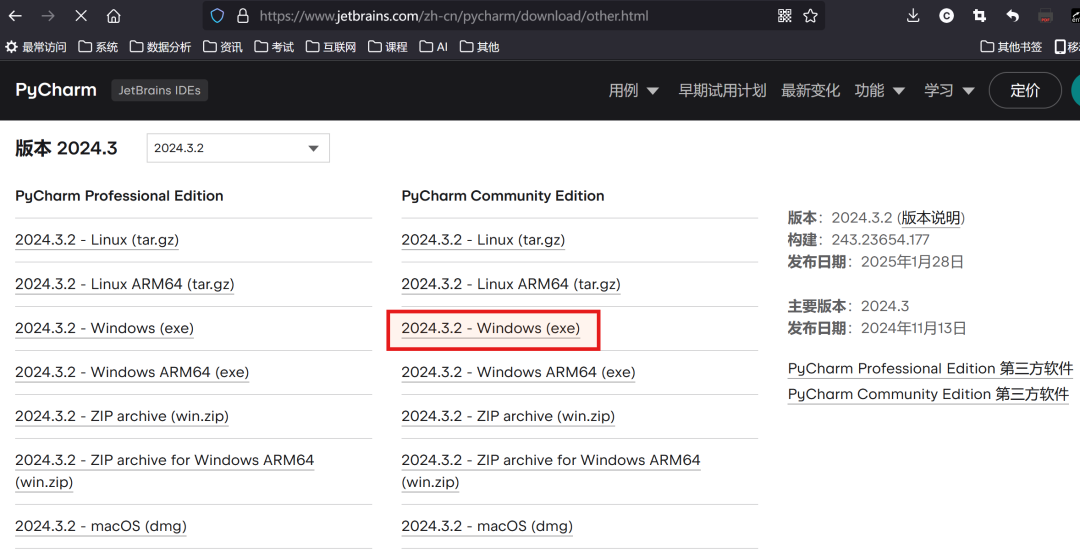Download Community 2024.3.2 Linux ARM64 tar.gz
This screenshot has width=1080, height=558.
coord(511,284)
